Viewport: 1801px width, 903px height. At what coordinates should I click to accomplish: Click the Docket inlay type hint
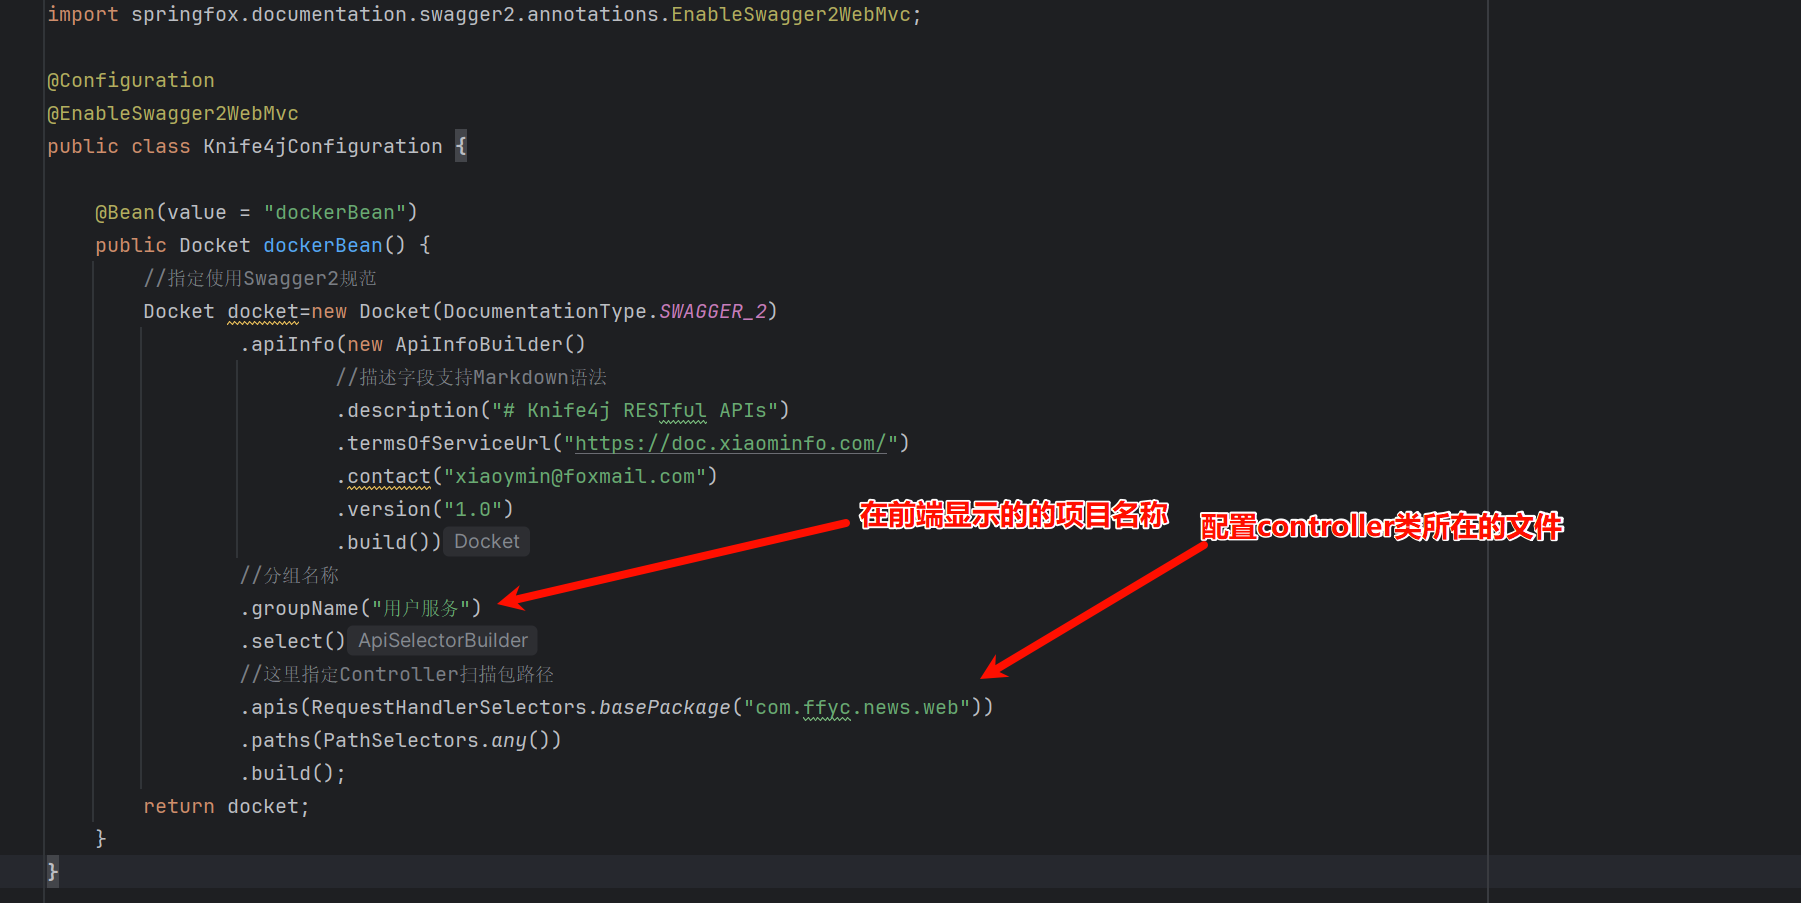tap(487, 541)
